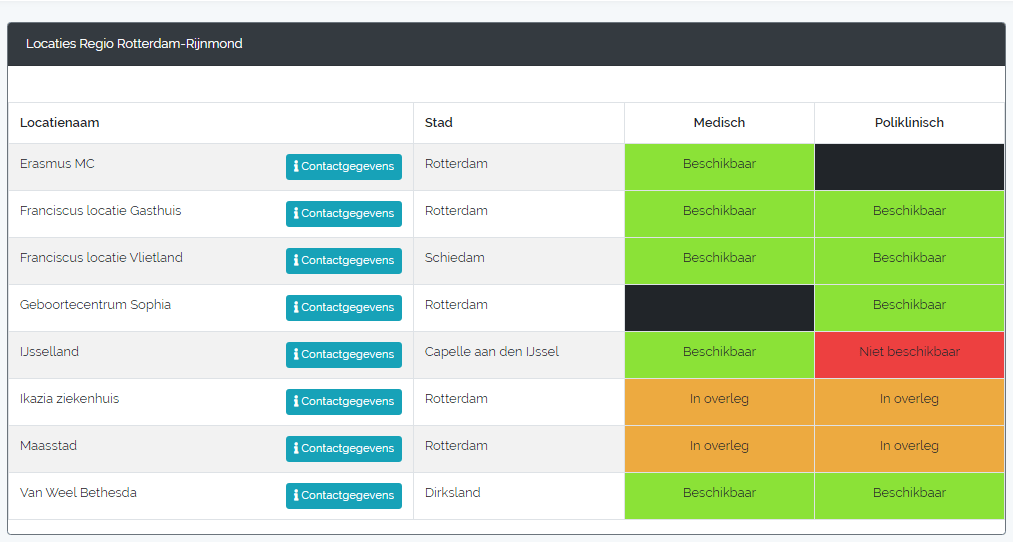Click Rotterdam city in Erasmus MC row
The width and height of the screenshot is (1013, 542).
pos(456,164)
